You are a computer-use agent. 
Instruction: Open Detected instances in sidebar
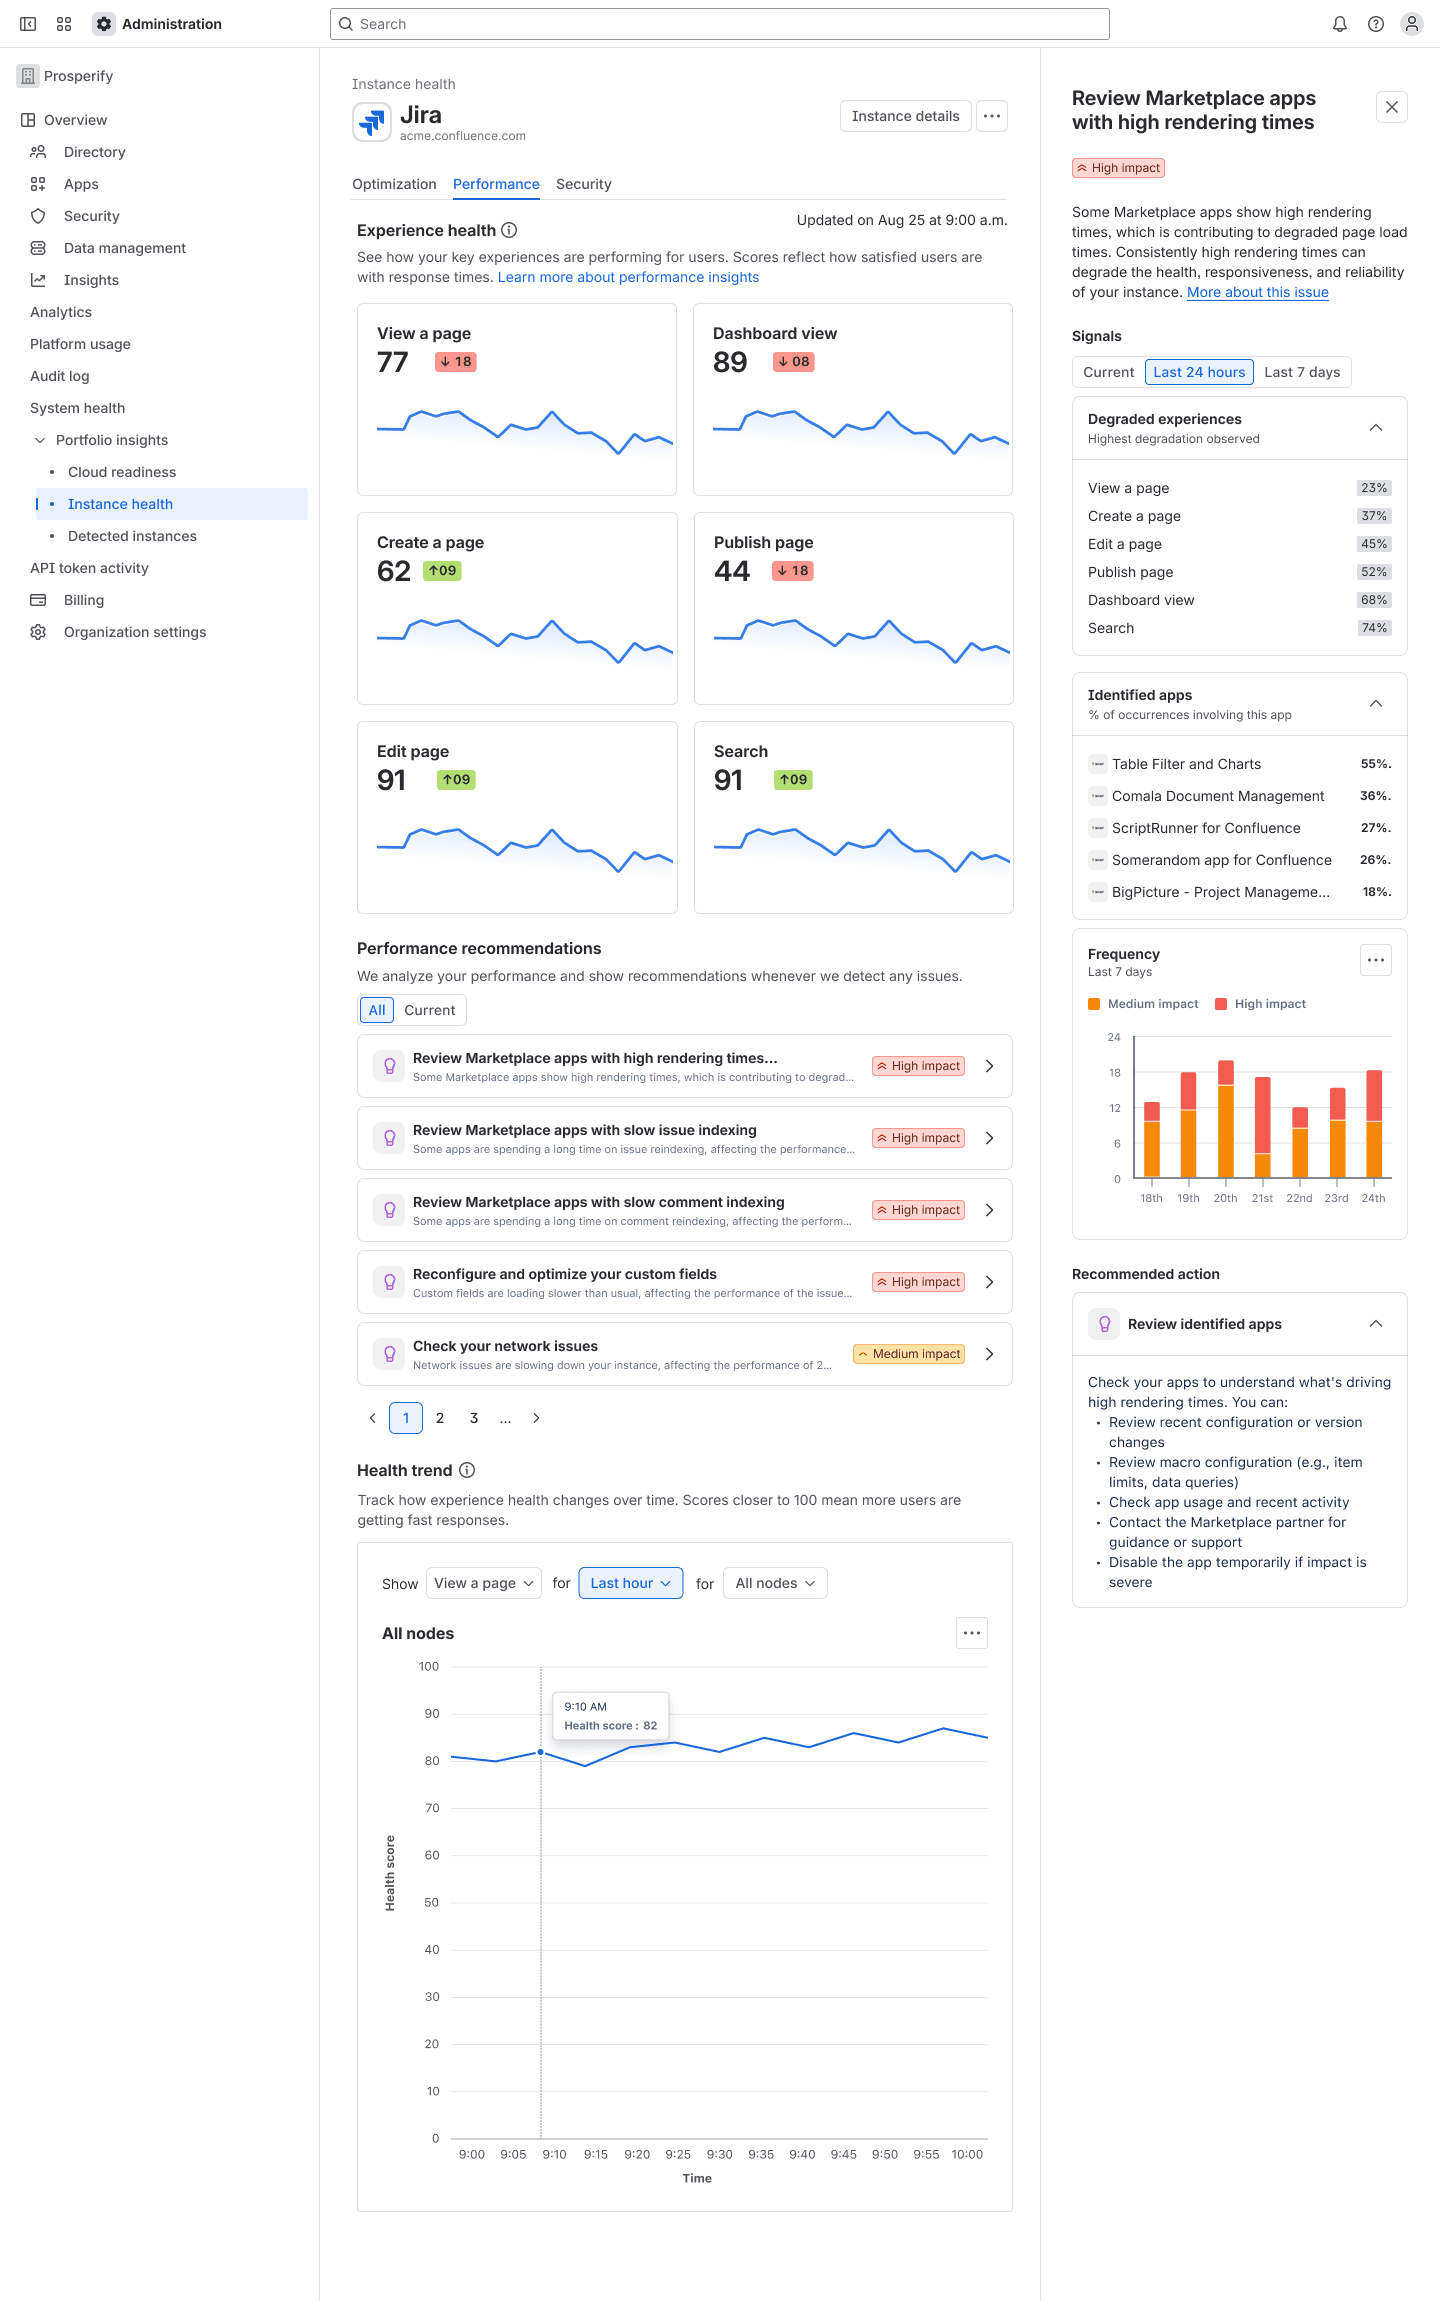click(x=132, y=536)
